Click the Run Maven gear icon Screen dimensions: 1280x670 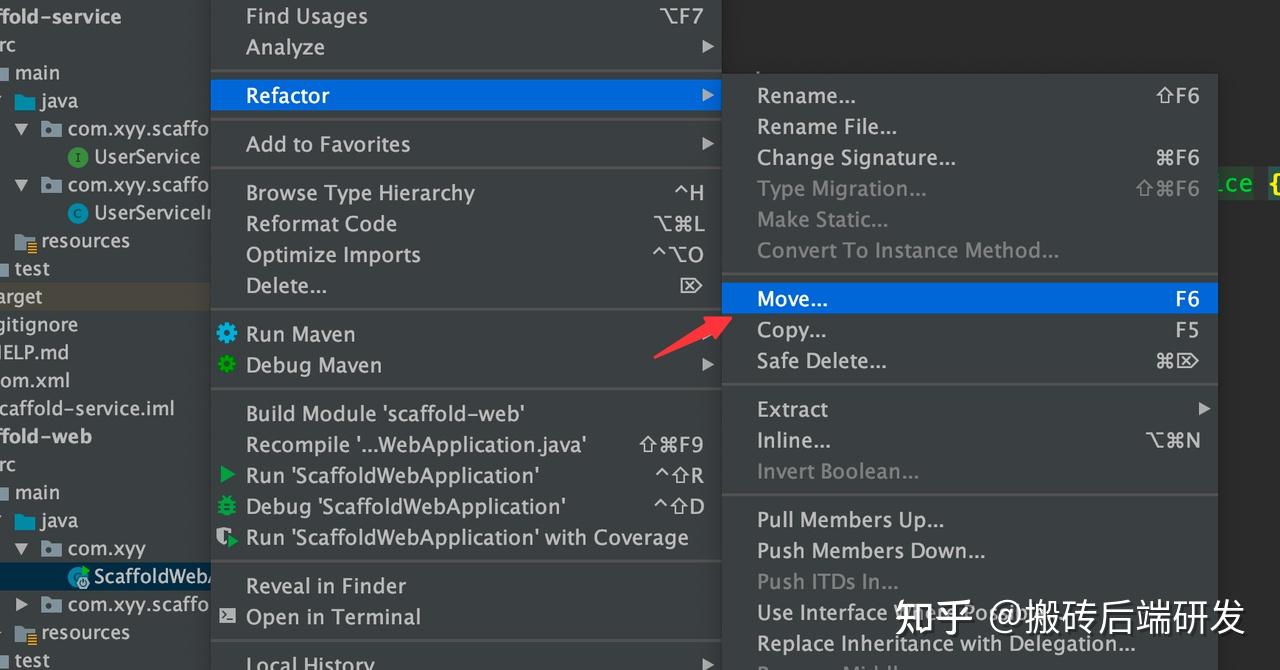(x=227, y=334)
